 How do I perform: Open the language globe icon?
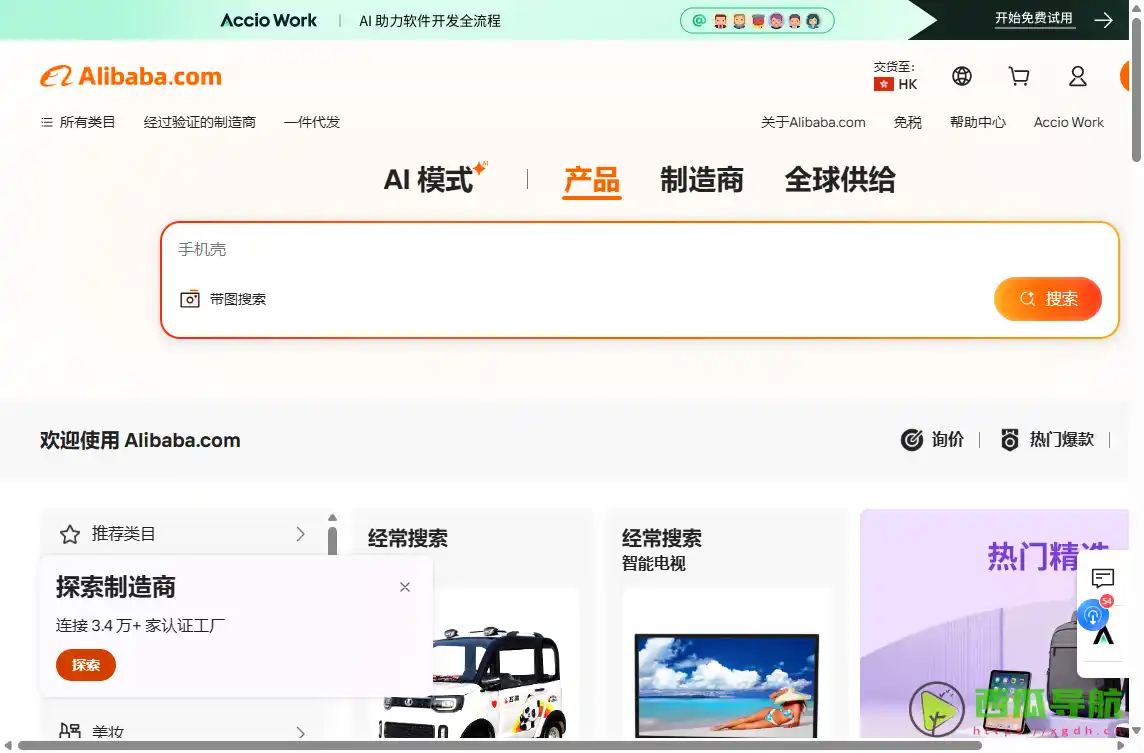click(x=962, y=76)
